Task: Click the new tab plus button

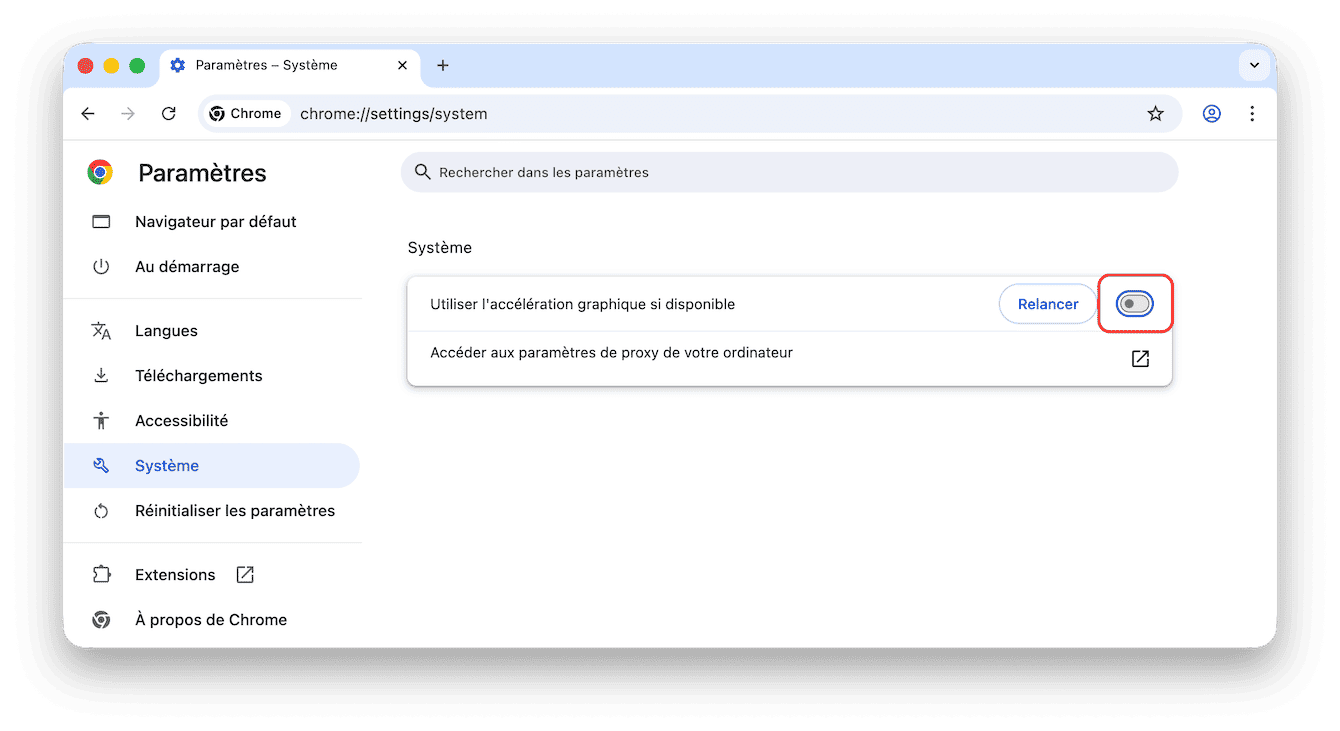Action: [443, 66]
